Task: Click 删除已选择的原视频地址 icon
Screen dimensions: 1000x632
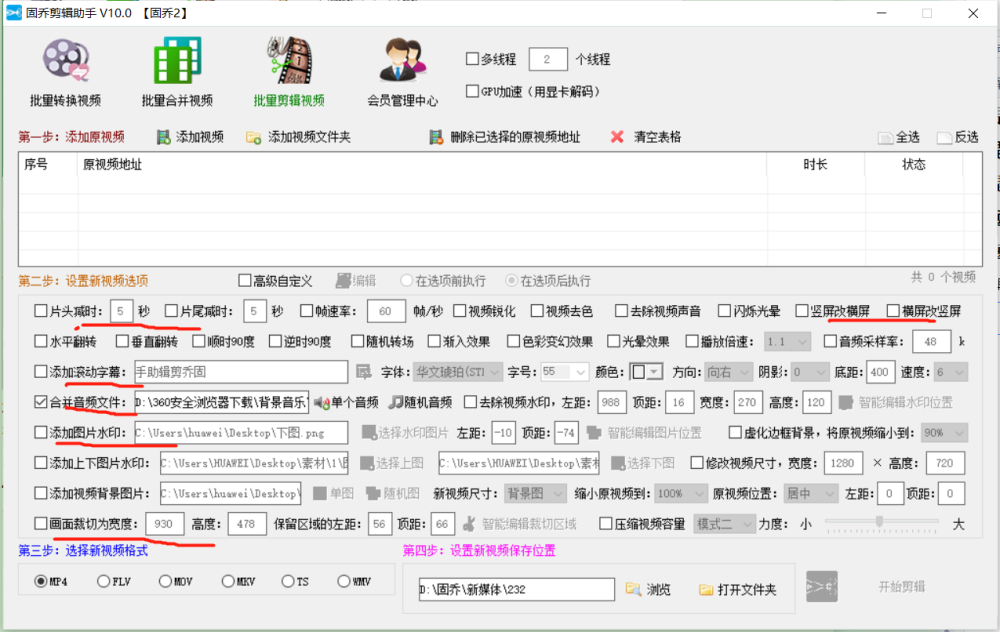Action: coord(436,137)
